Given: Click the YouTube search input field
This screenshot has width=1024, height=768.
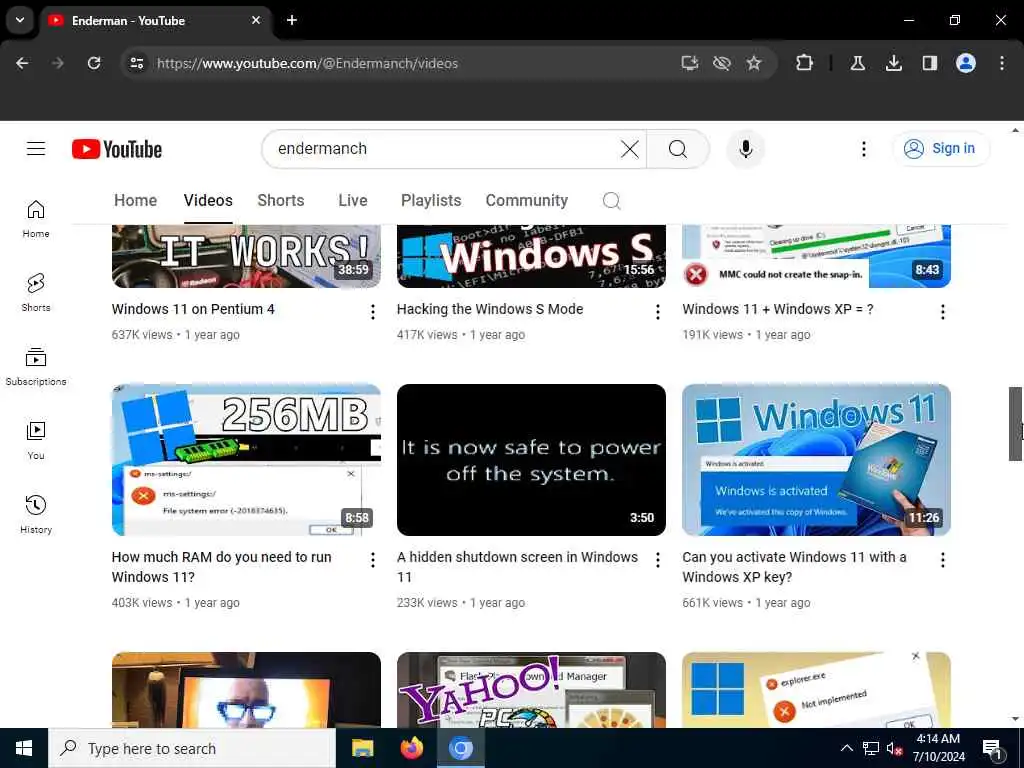Looking at the screenshot, I should [444, 149].
